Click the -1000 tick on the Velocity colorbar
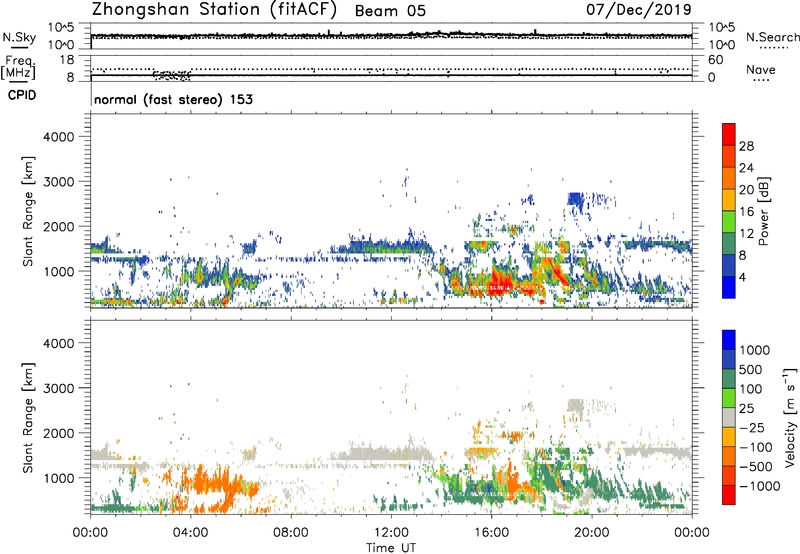The image size is (800, 554). tap(760, 486)
